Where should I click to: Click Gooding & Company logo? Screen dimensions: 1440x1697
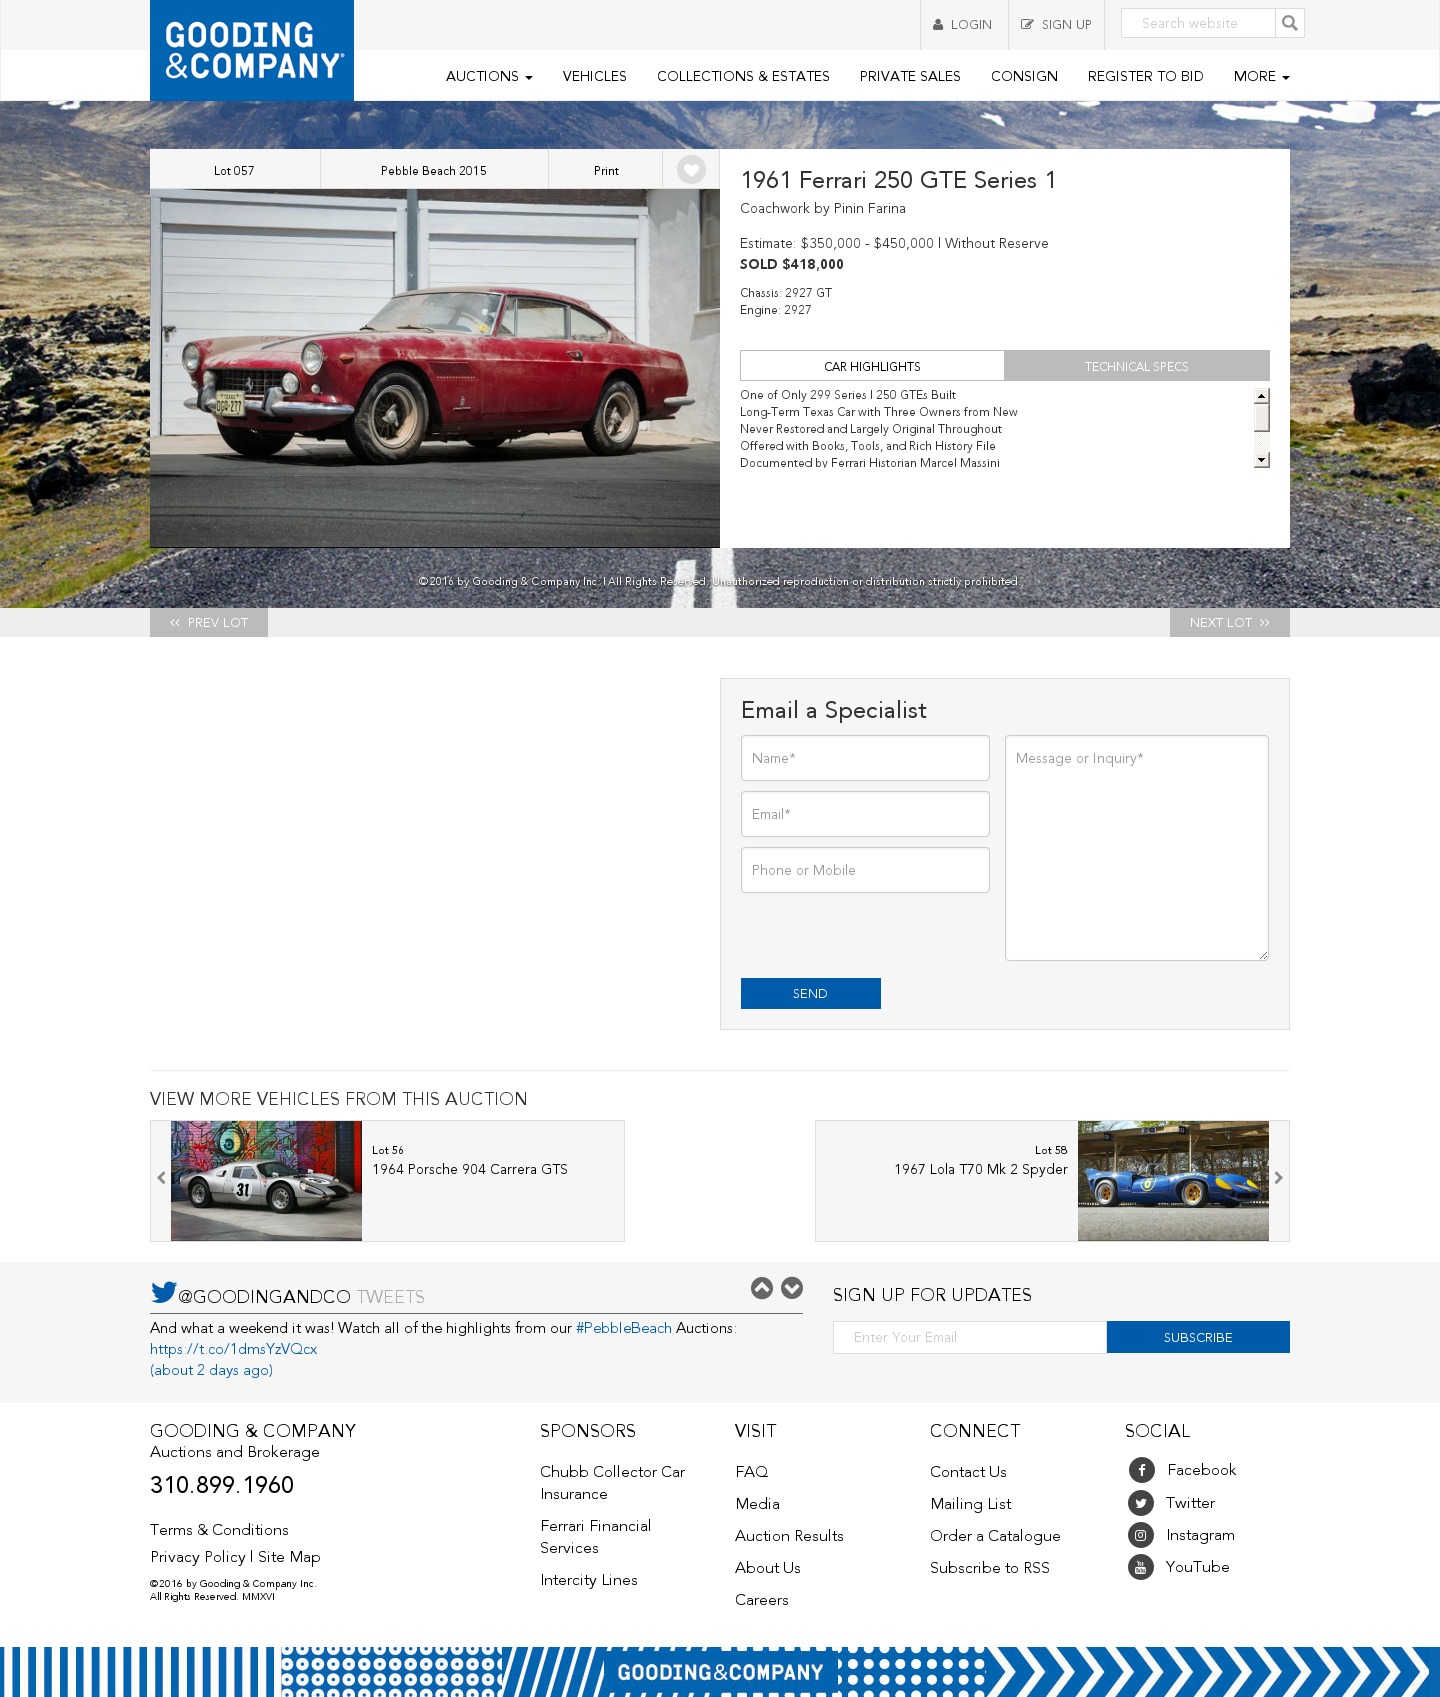coord(252,50)
